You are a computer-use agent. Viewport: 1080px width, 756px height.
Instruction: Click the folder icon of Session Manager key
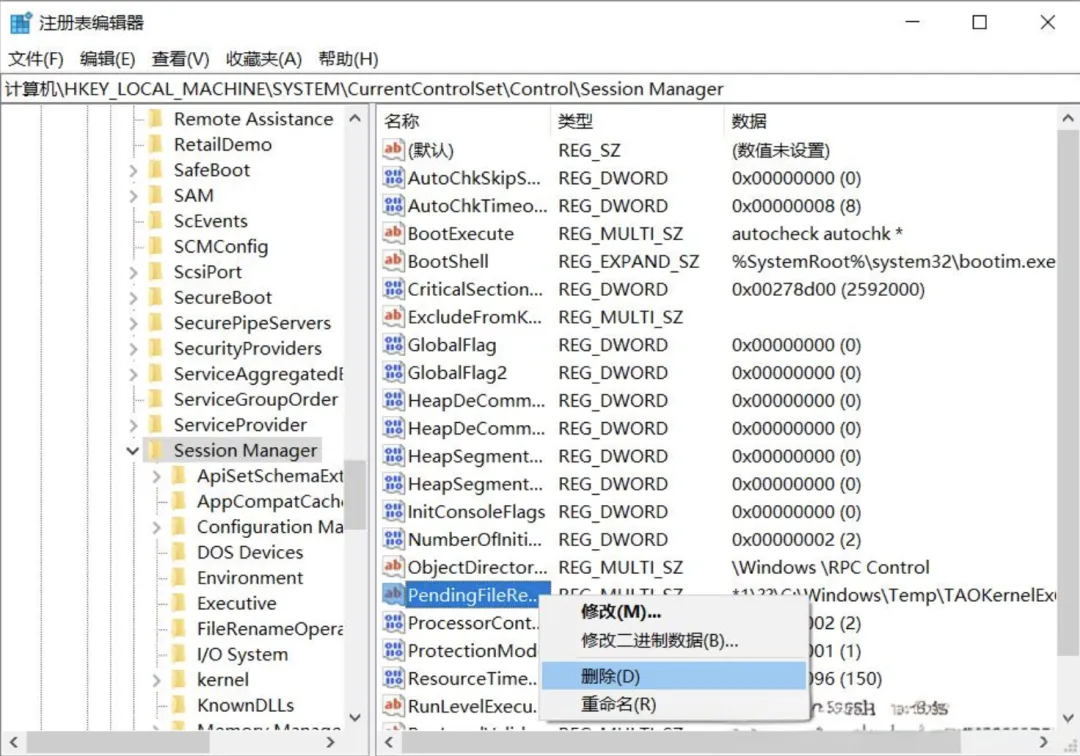click(x=156, y=450)
